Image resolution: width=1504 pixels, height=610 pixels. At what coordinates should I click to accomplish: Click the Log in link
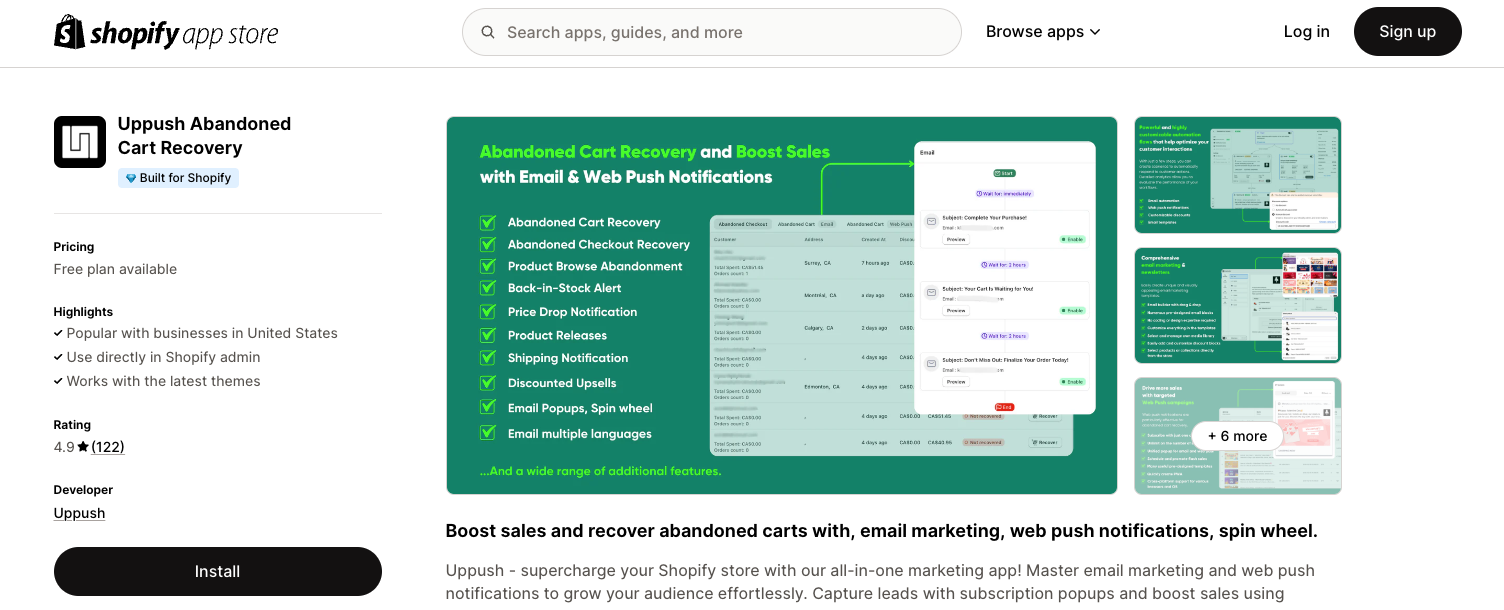[x=1306, y=32]
